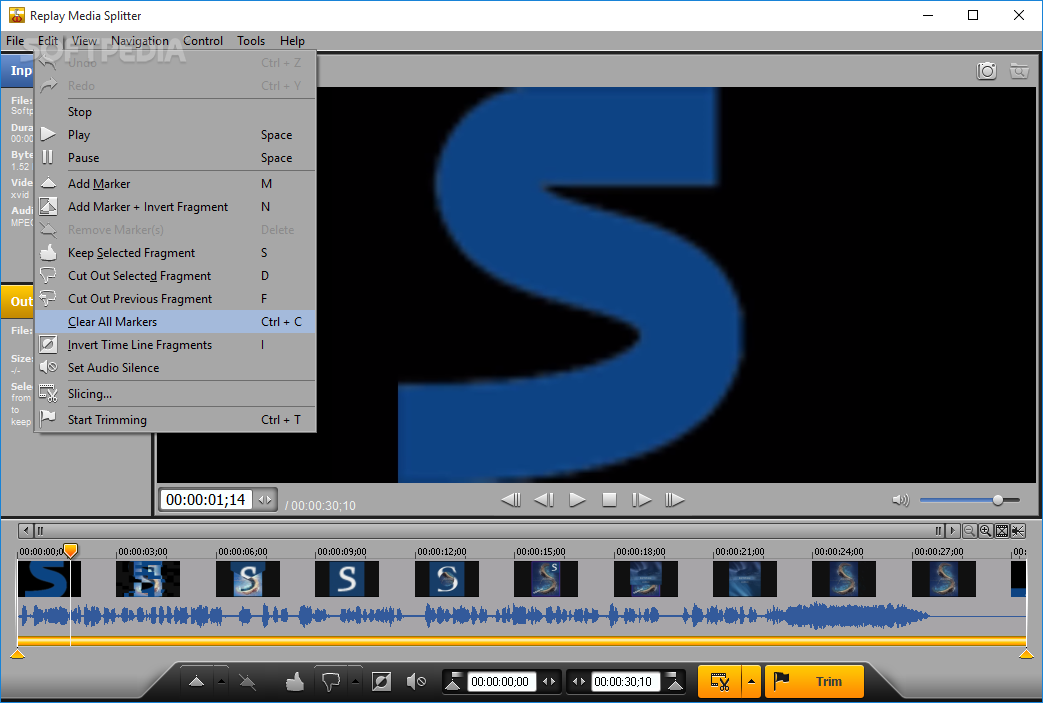Keep fragment with the thumbs-up icon
This screenshot has height=703, width=1043.
(295, 681)
